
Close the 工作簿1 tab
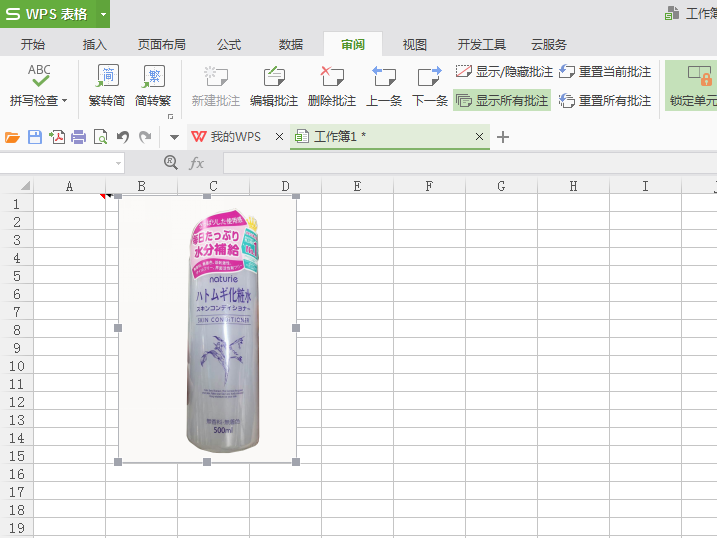click(x=479, y=137)
